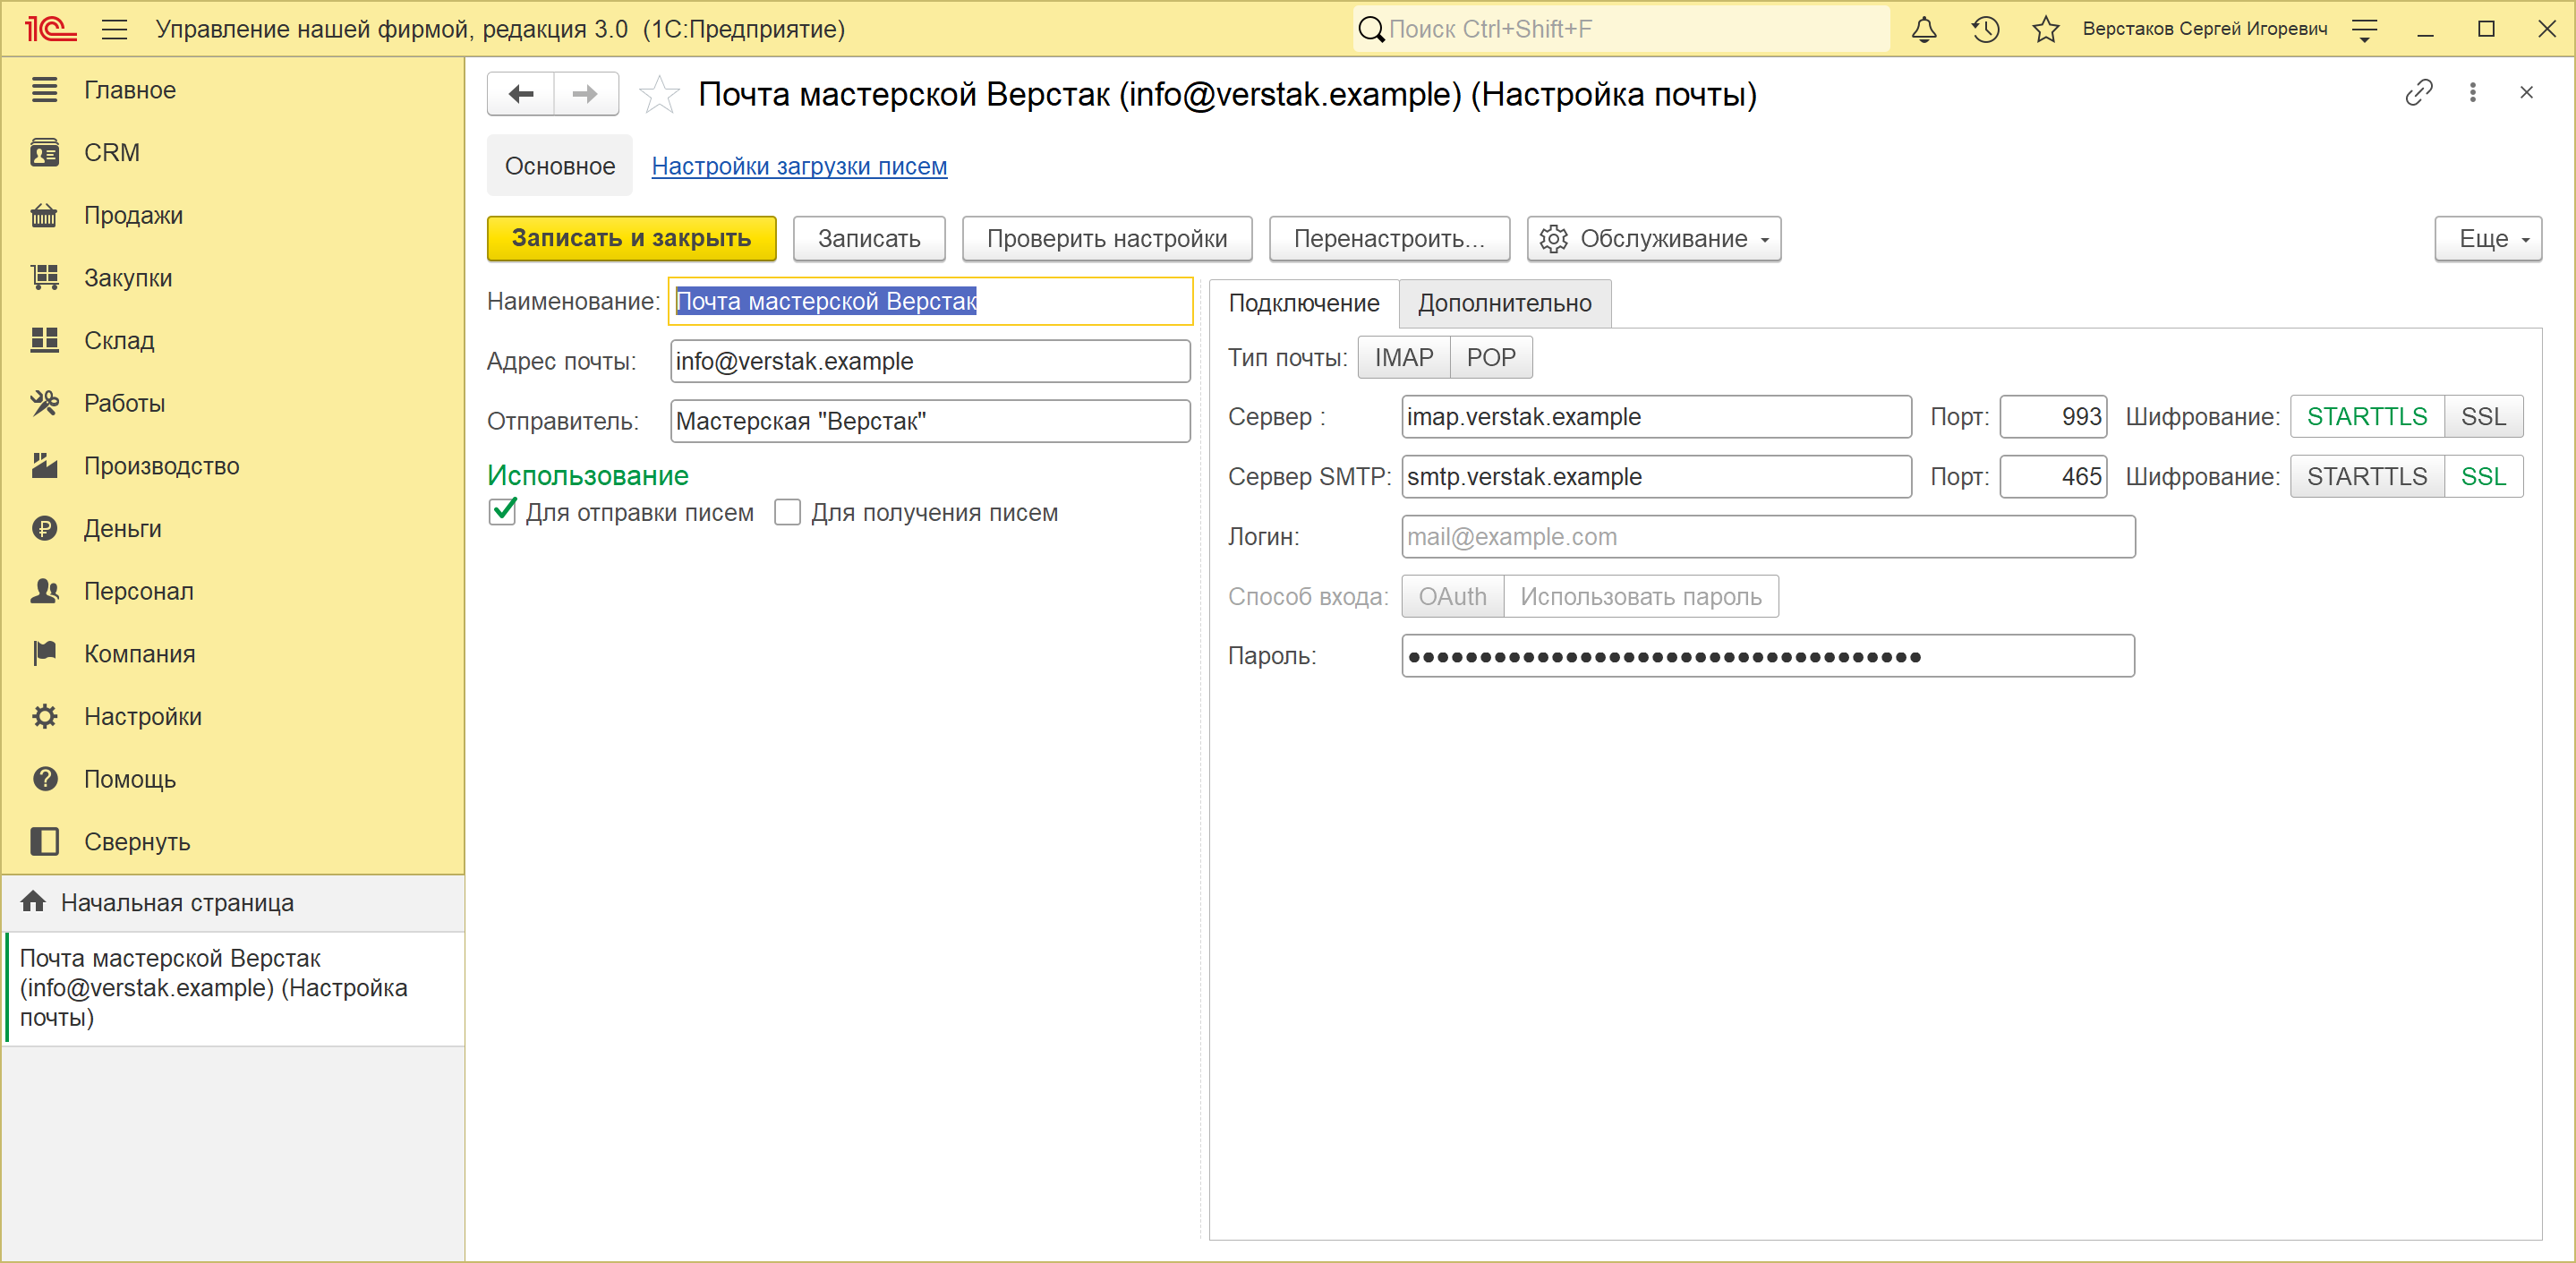Click the Адрес почты field
This screenshot has width=2576, height=1263.
coord(930,361)
